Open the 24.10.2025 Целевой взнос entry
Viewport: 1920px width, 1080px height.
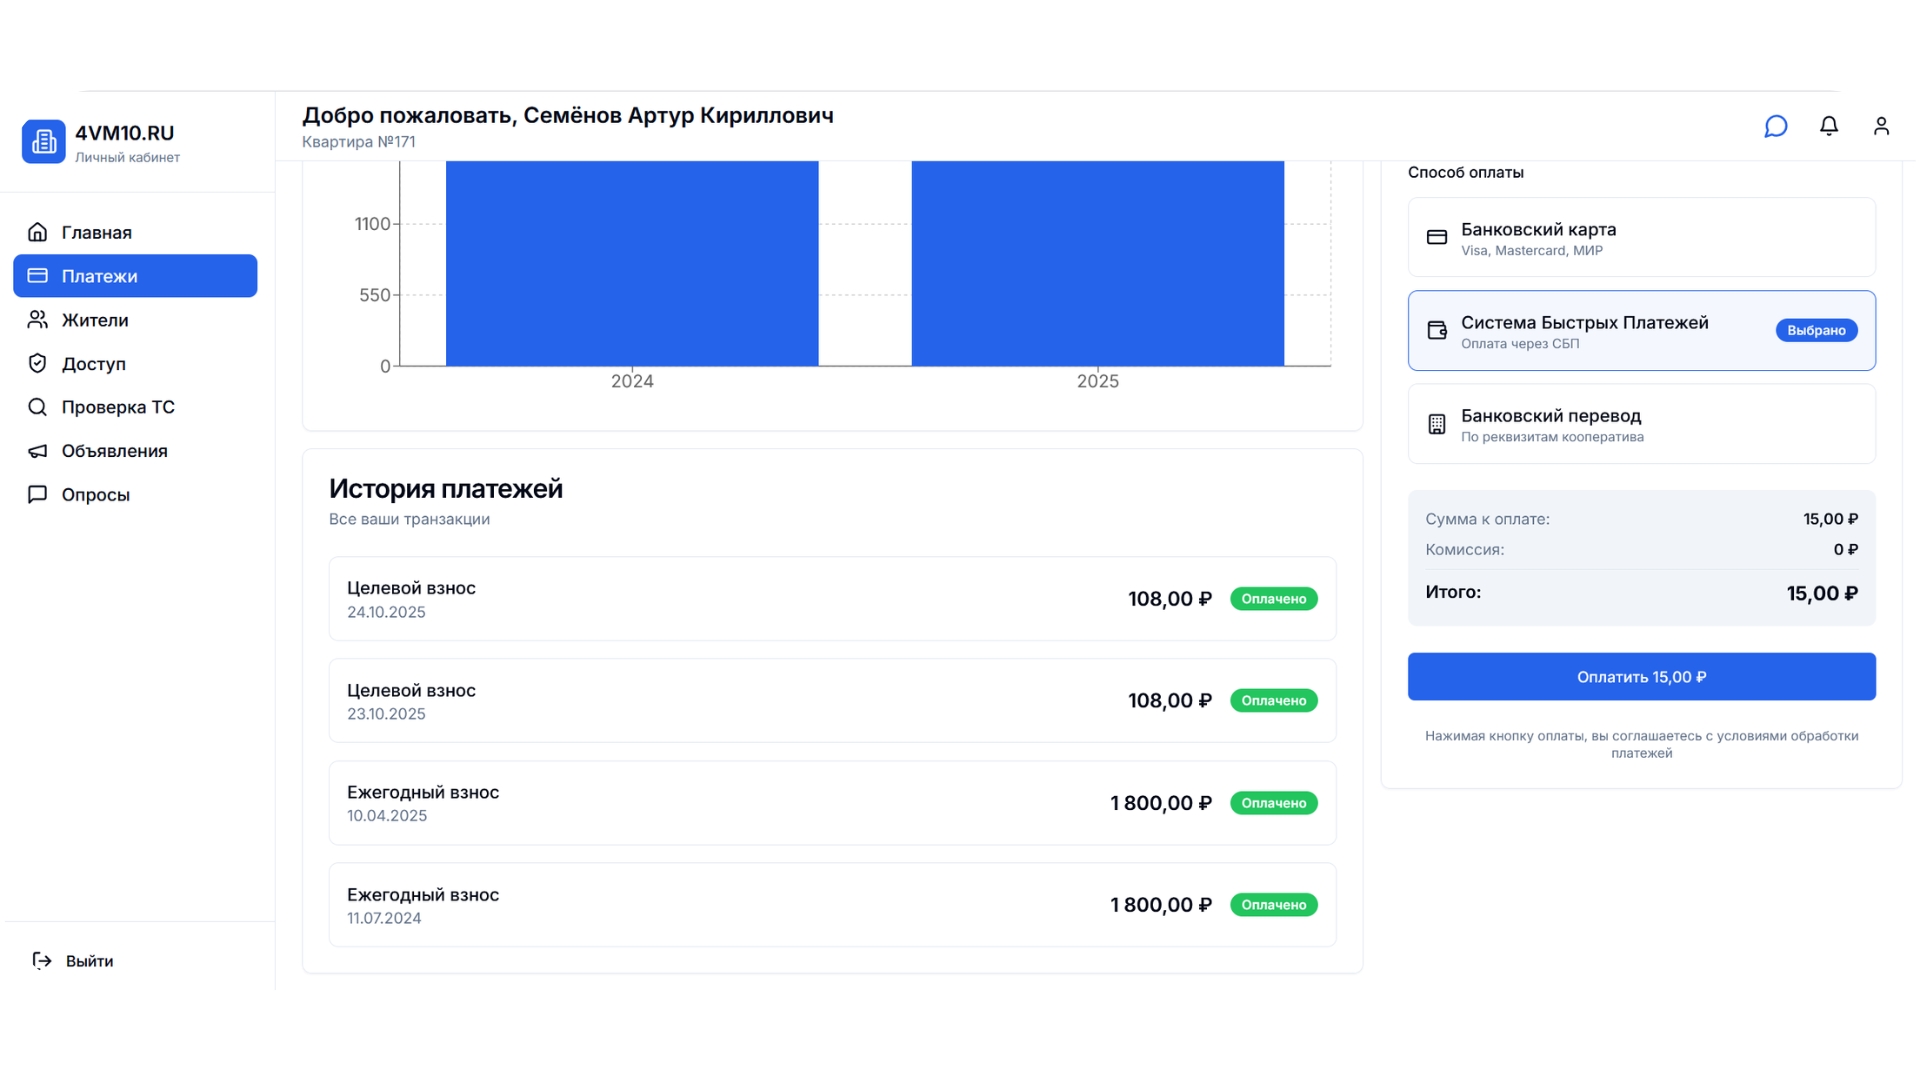(832, 599)
